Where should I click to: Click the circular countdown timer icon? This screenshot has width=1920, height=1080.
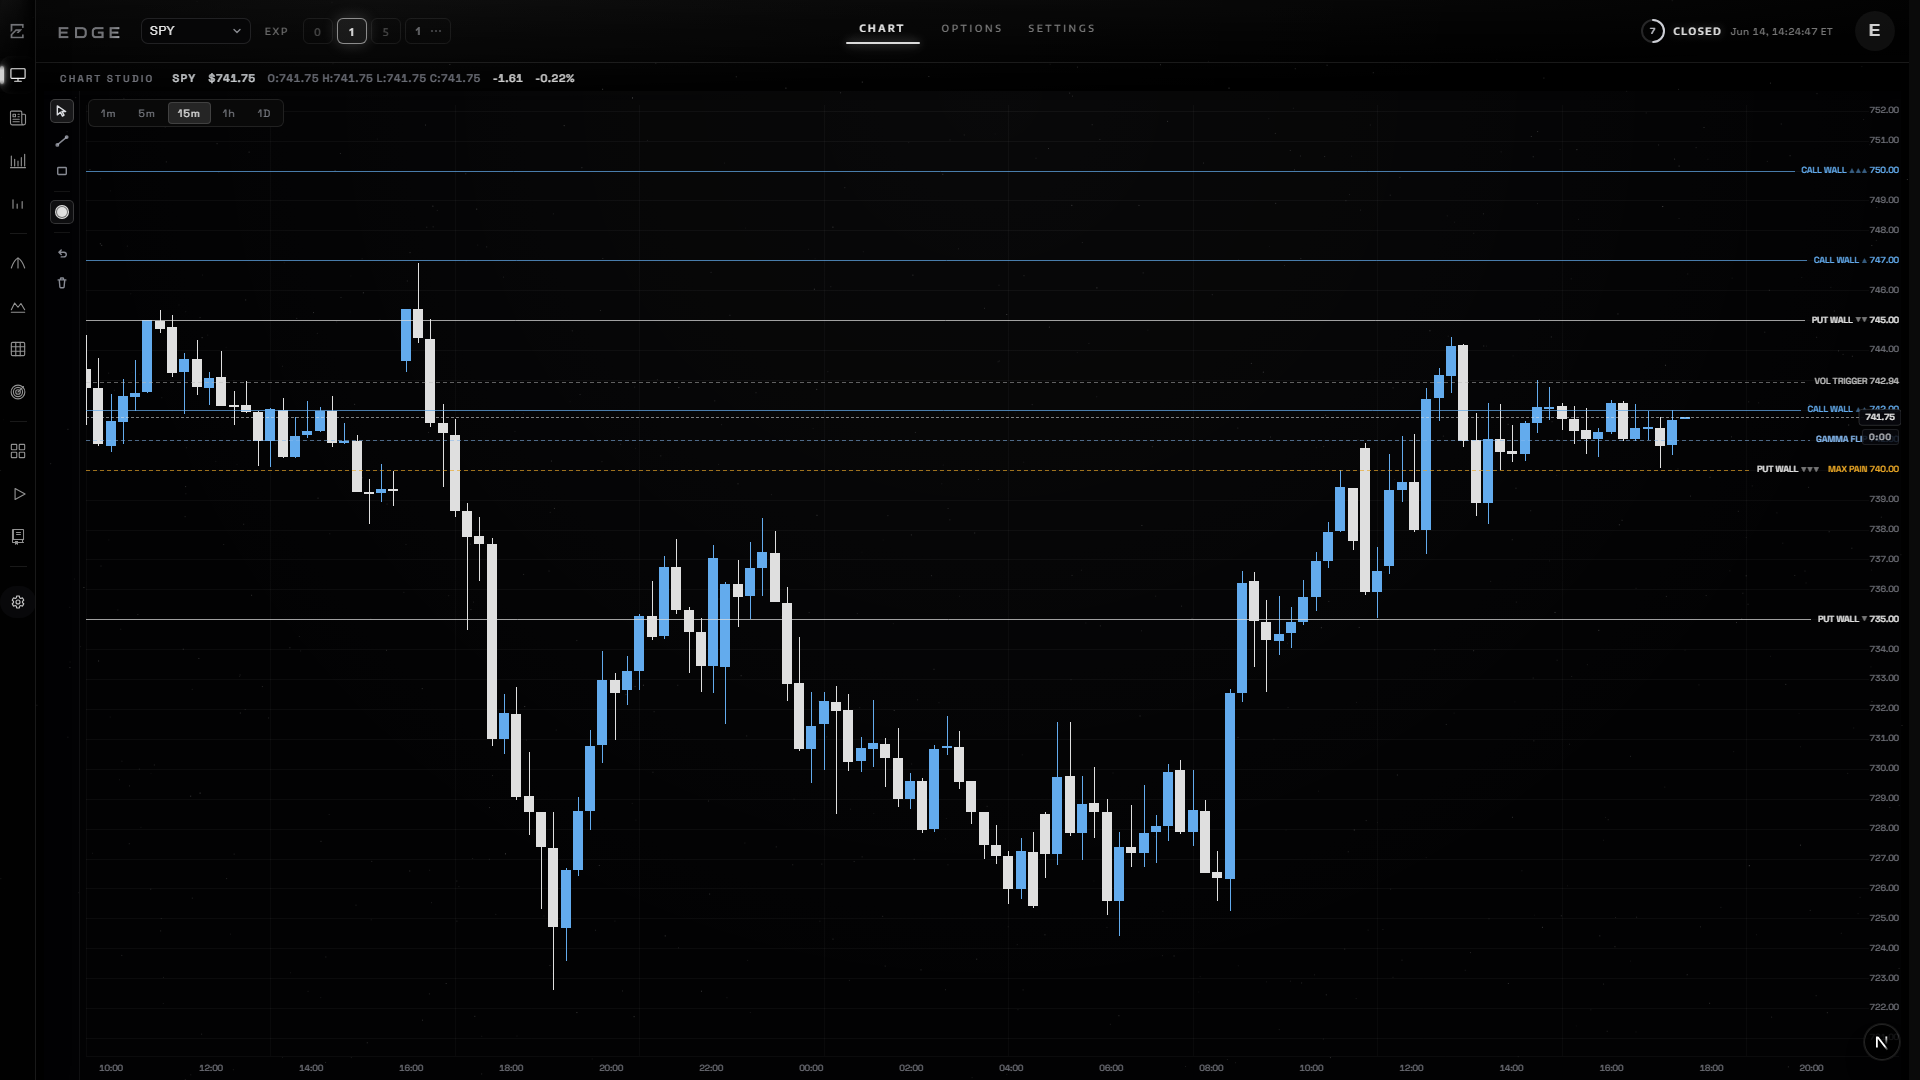click(x=1653, y=31)
